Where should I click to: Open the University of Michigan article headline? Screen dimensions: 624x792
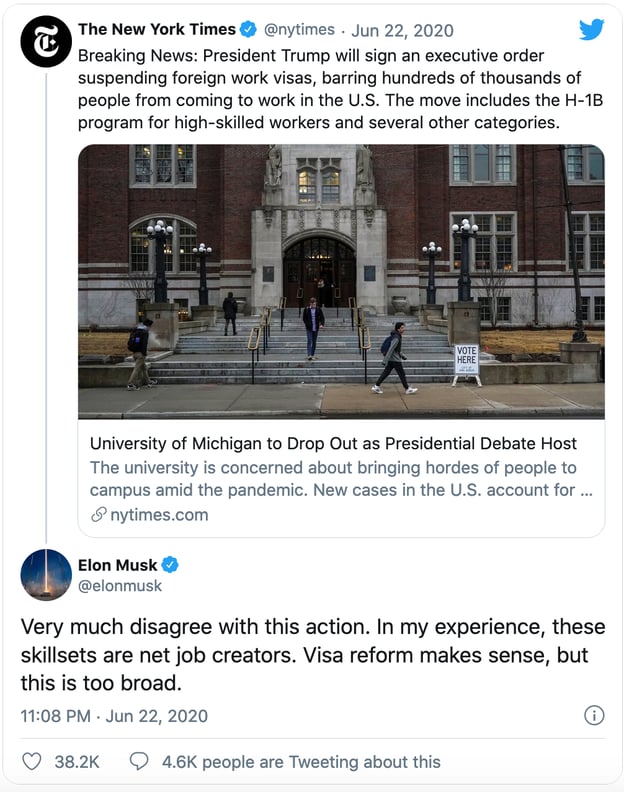pyautogui.click(x=333, y=443)
